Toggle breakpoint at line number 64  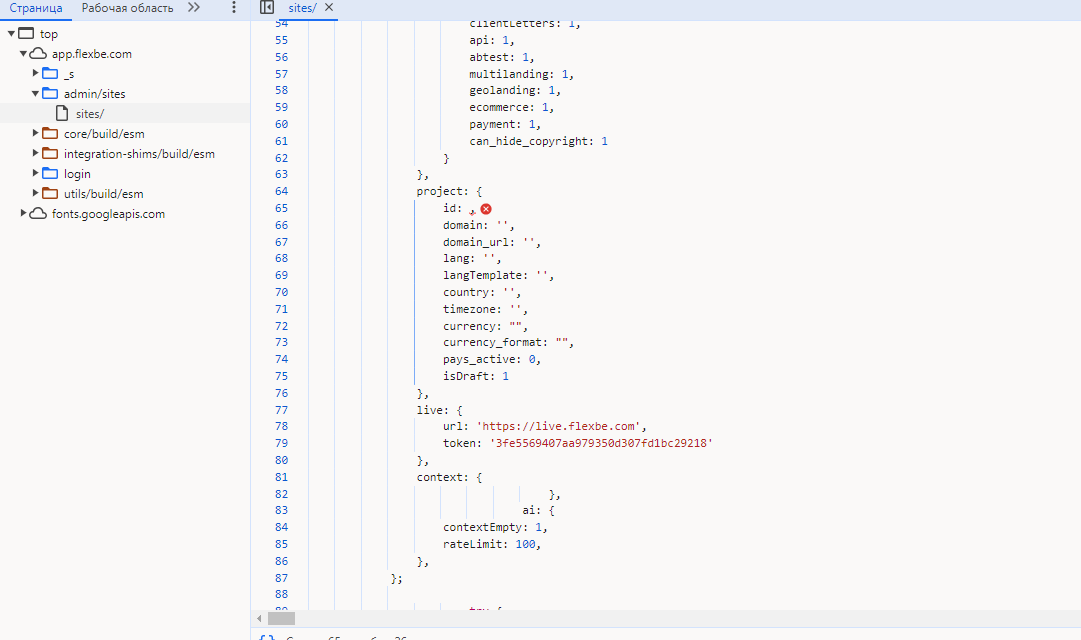click(x=280, y=192)
